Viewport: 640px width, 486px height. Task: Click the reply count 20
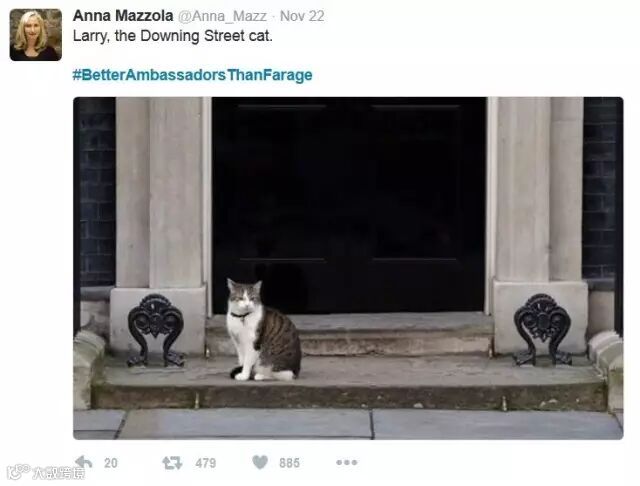pos(111,463)
